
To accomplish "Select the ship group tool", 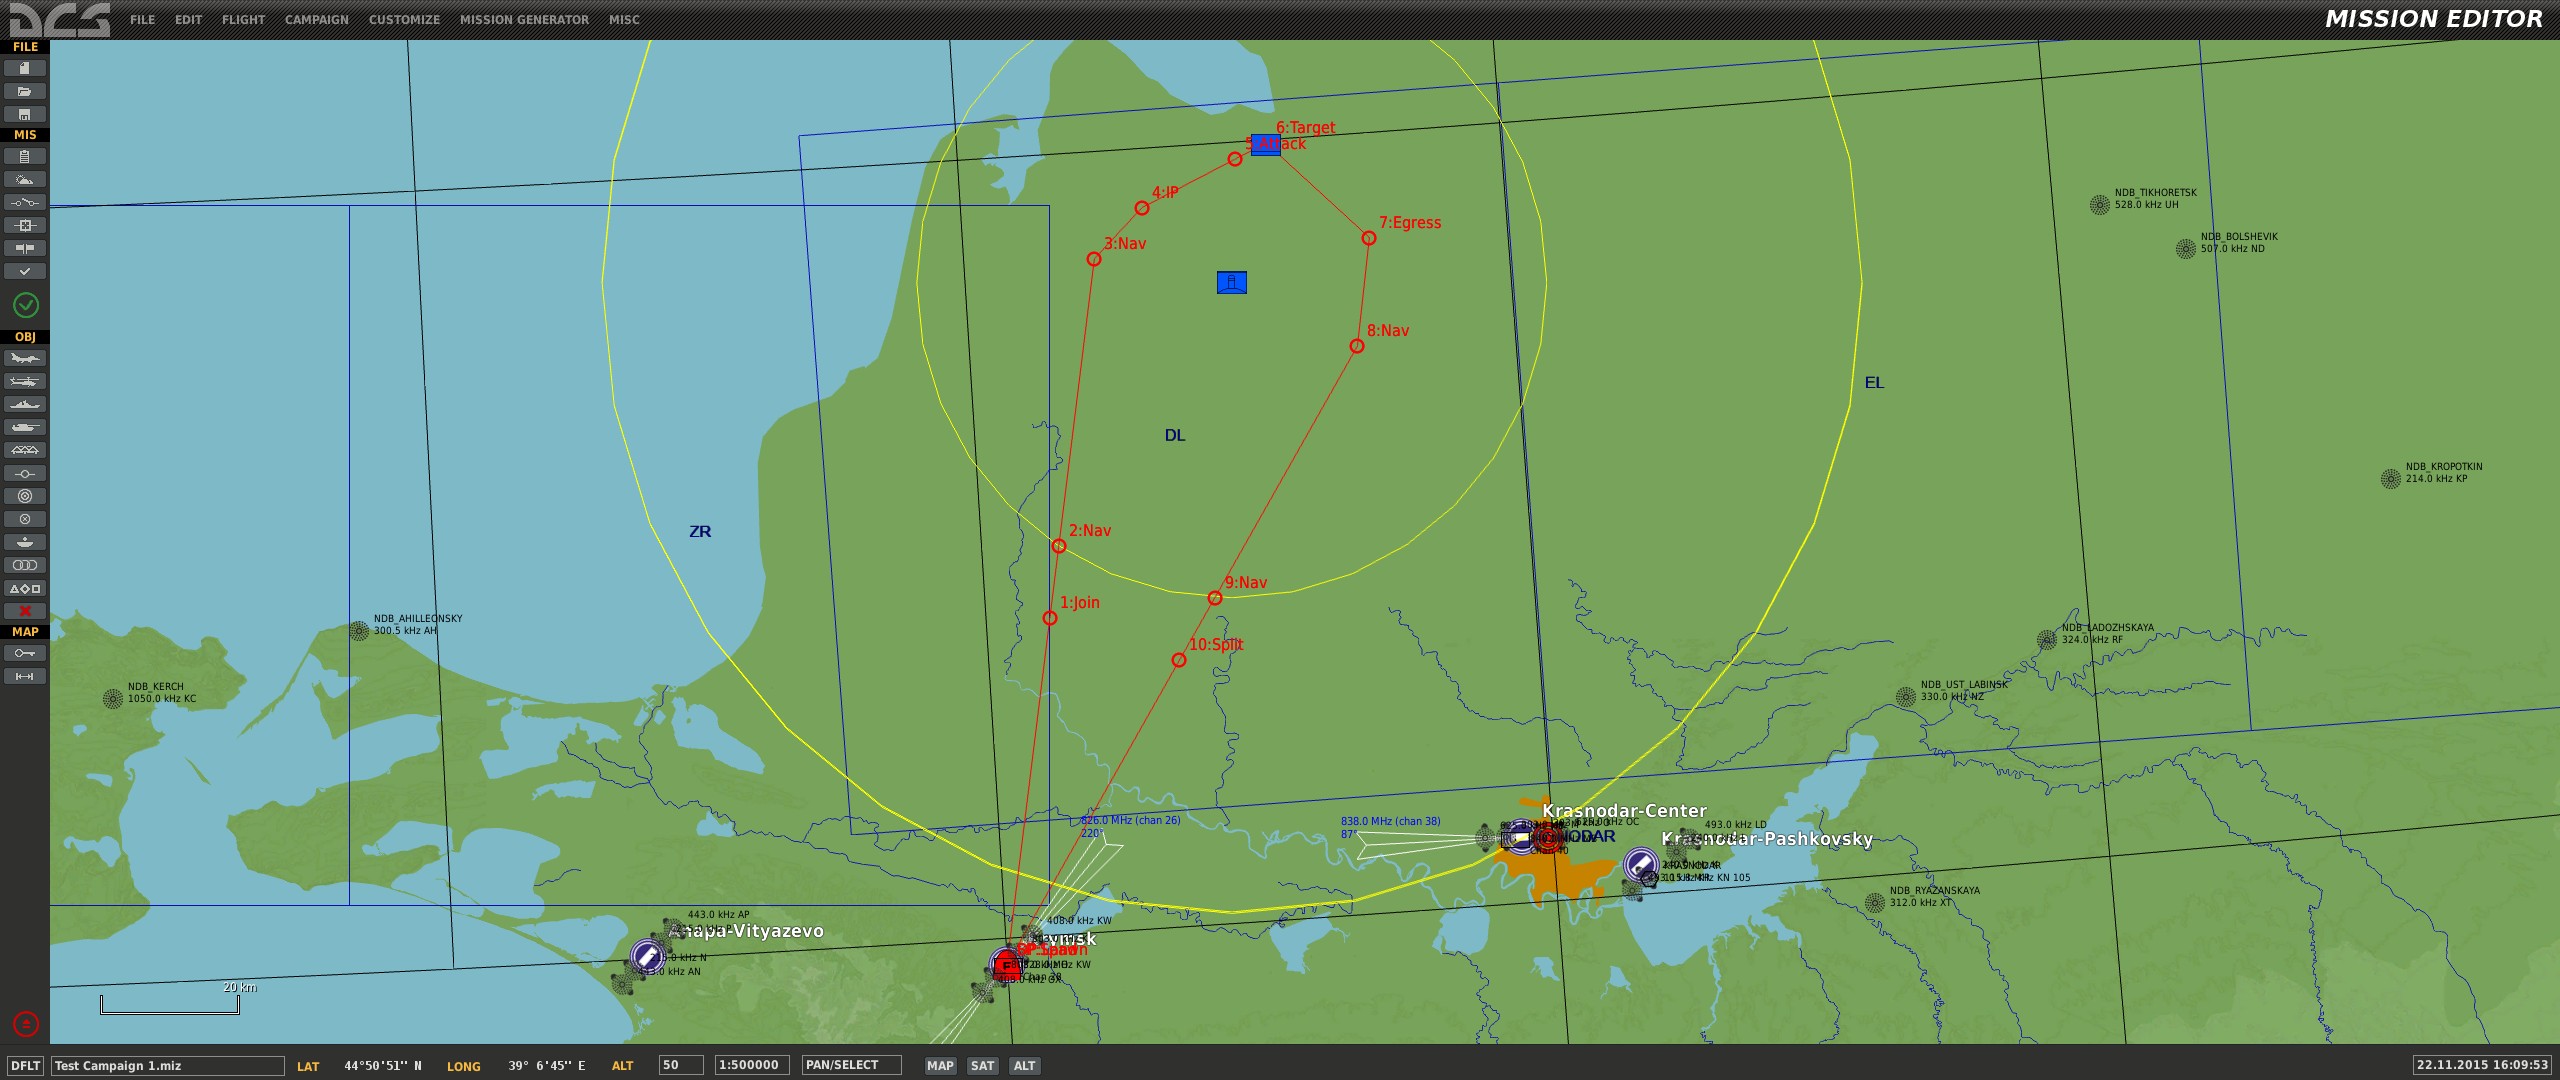I will [x=25, y=404].
